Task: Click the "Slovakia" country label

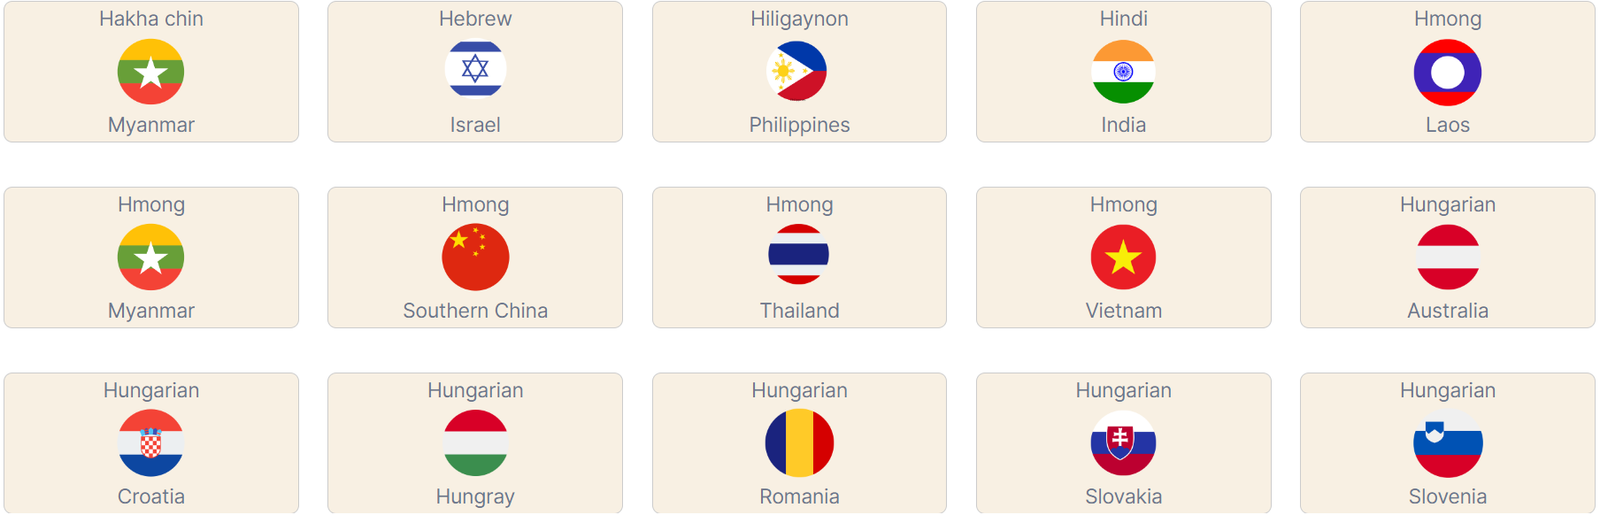Action: click(x=1123, y=497)
